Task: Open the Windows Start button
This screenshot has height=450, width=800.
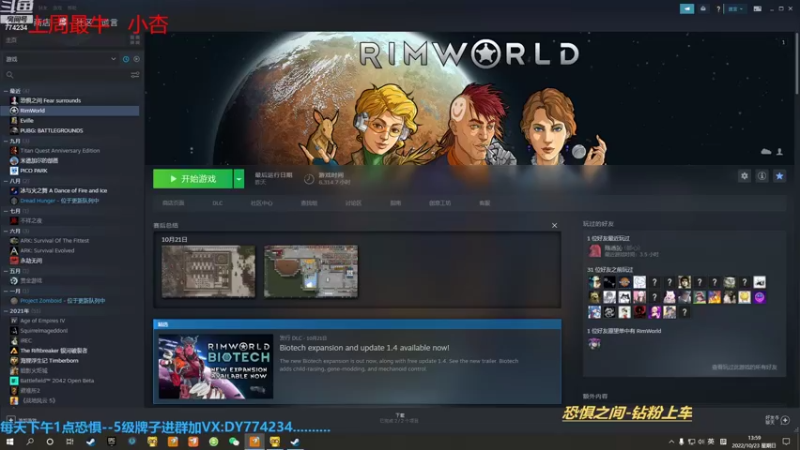Action: coord(10,441)
